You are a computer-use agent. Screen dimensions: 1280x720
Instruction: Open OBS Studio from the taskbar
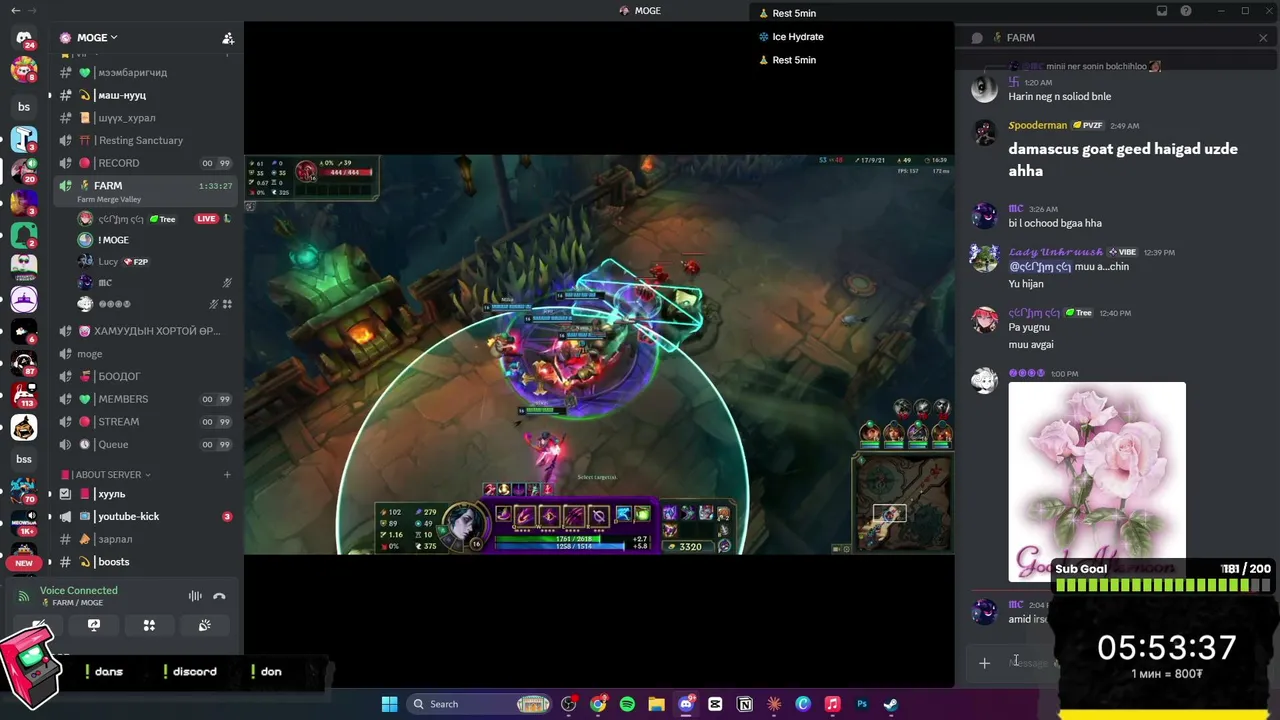[x=569, y=704]
